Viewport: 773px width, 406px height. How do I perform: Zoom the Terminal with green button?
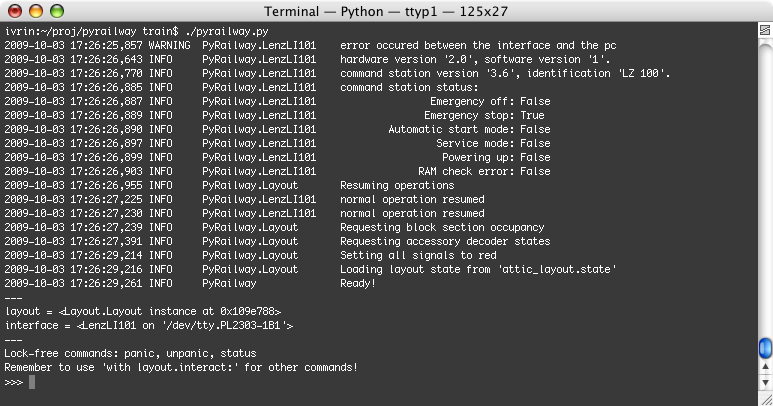click(57, 11)
